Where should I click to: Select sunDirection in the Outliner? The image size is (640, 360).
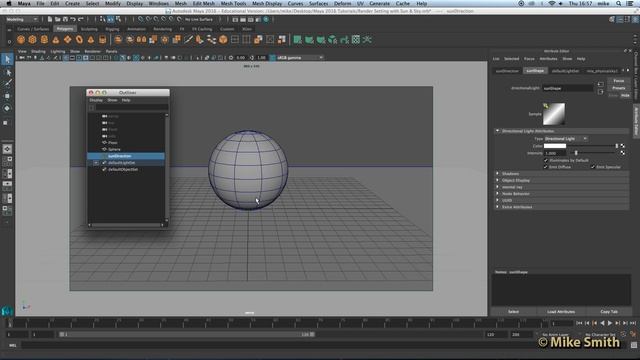(126, 156)
